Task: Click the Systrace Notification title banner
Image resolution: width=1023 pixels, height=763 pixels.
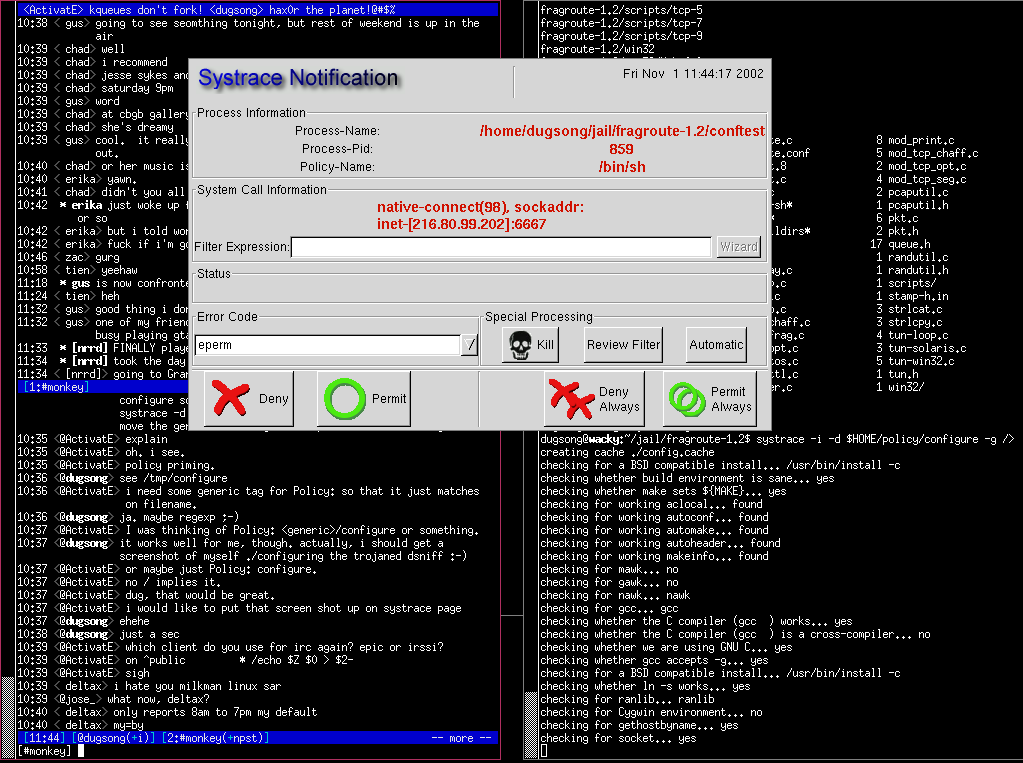Action: (298, 78)
